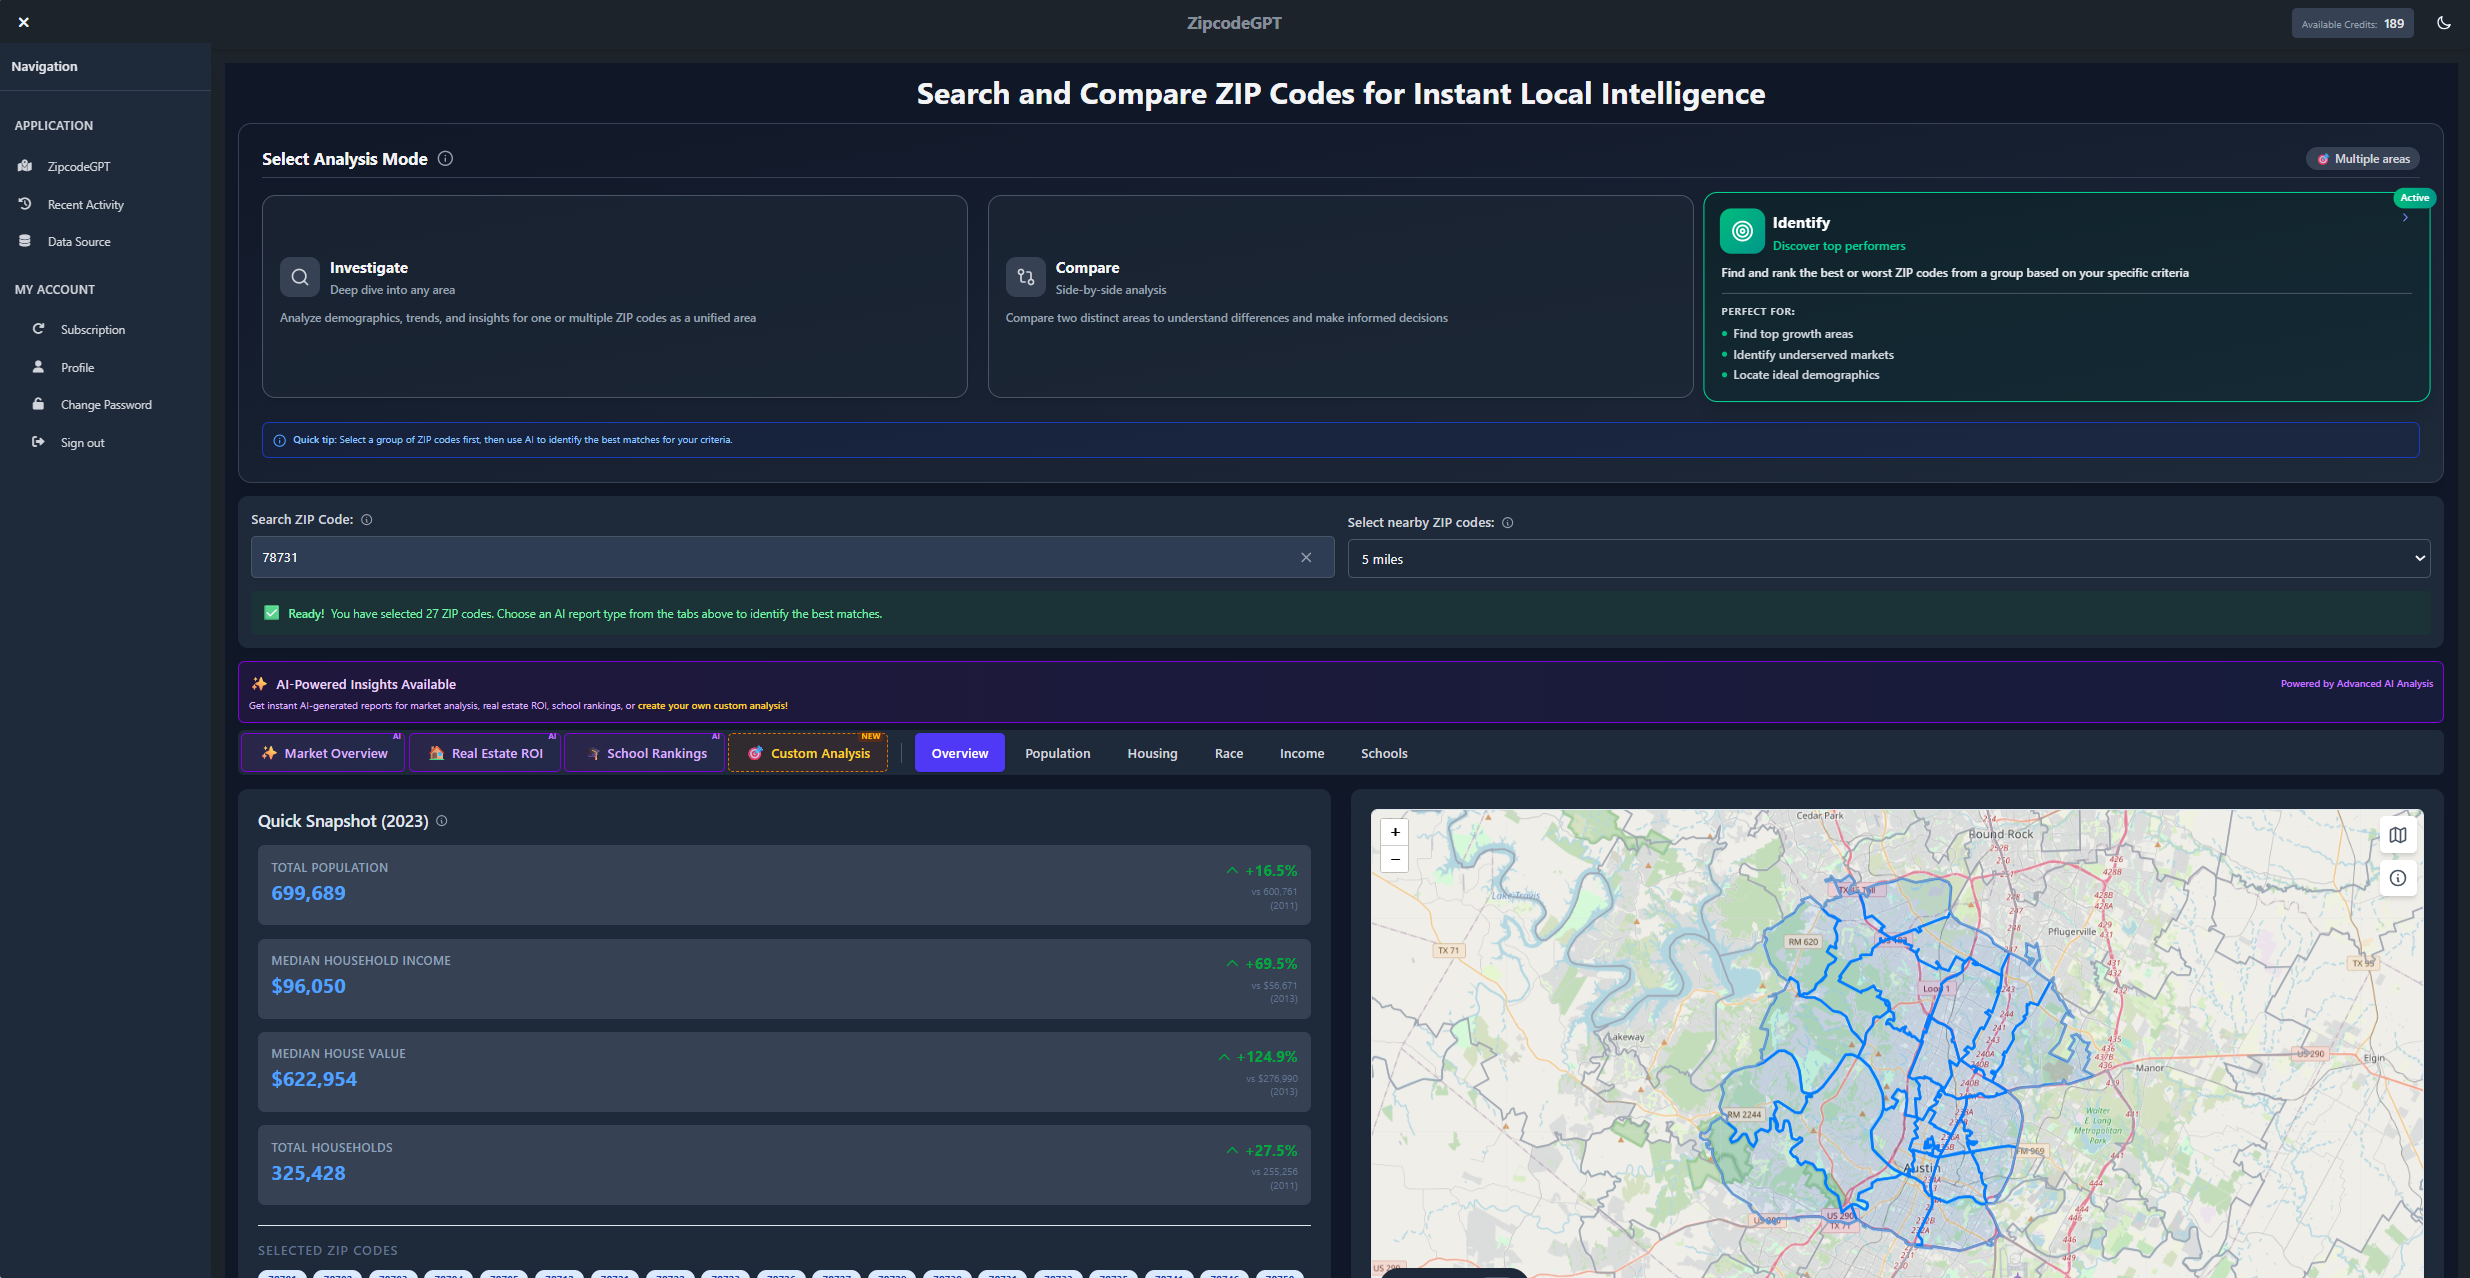Toggle dark mode moon icon
This screenshot has width=2470, height=1278.
click(2444, 23)
